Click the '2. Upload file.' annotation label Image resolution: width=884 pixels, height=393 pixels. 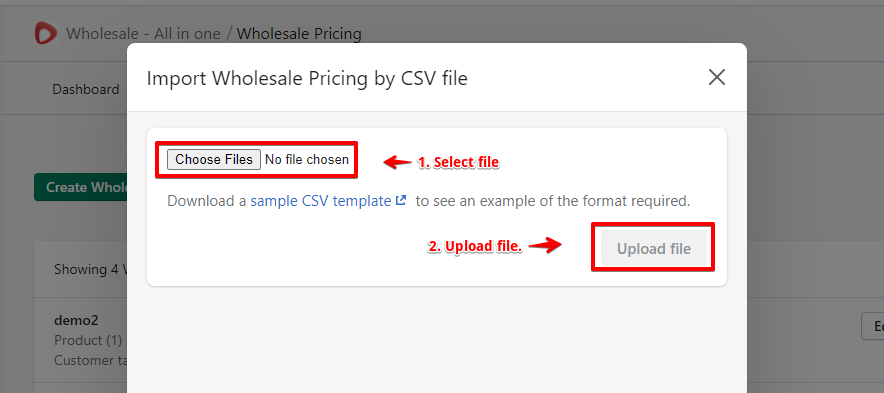(x=475, y=246)
